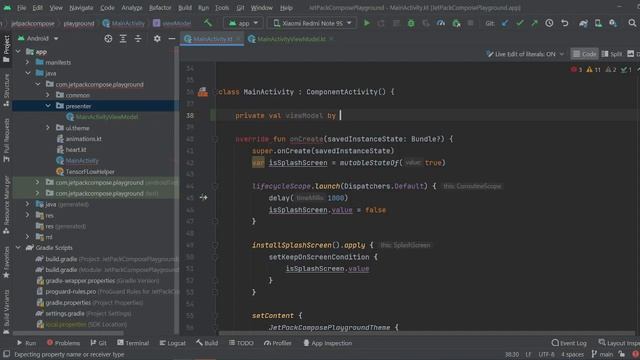Open the Project tool window sidebar tab

point(6,49)
